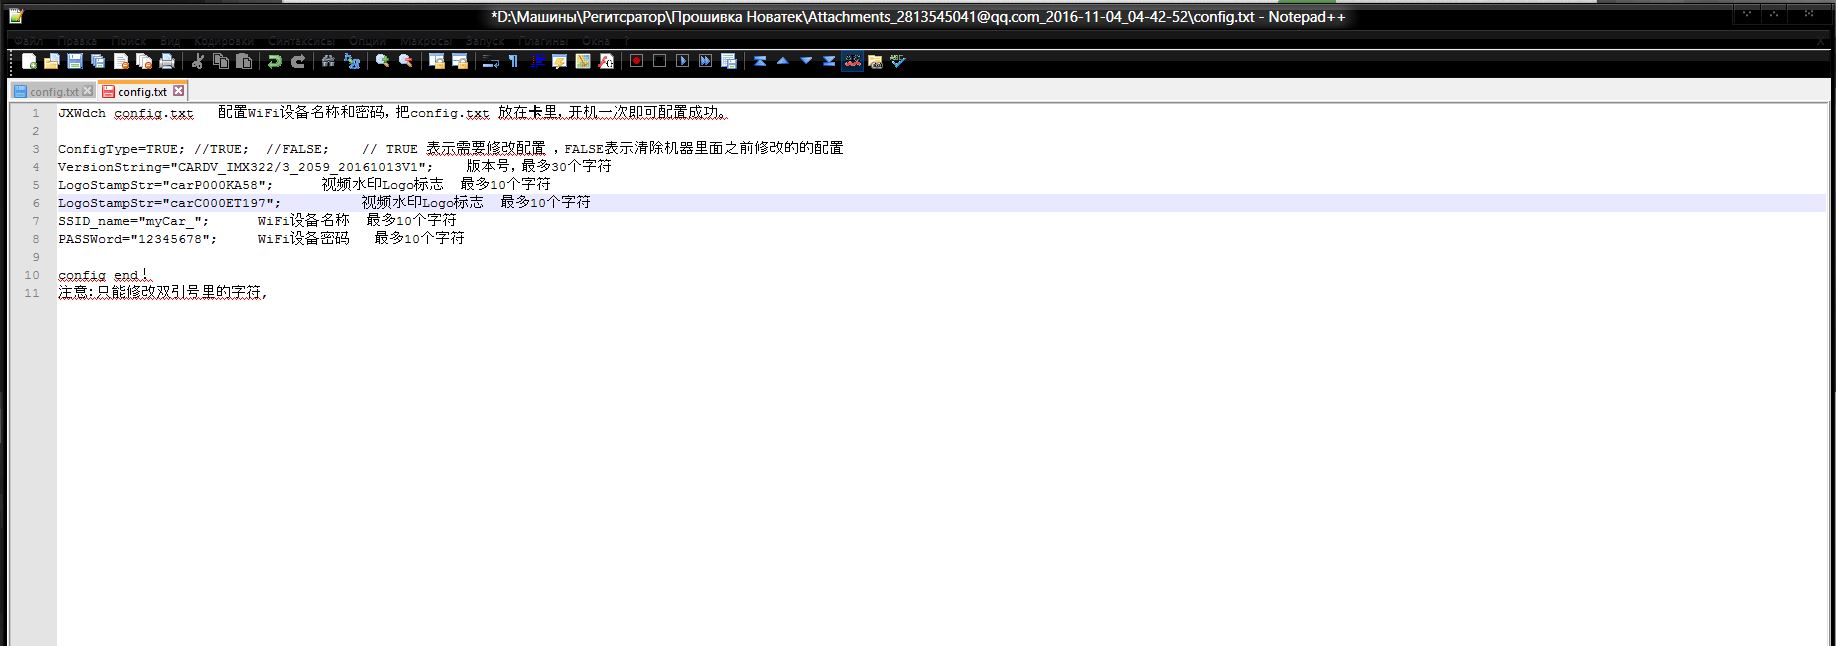Click the Open file folder icon
The width and height of the screenshot is (1836, 646).
click(52, 61)
